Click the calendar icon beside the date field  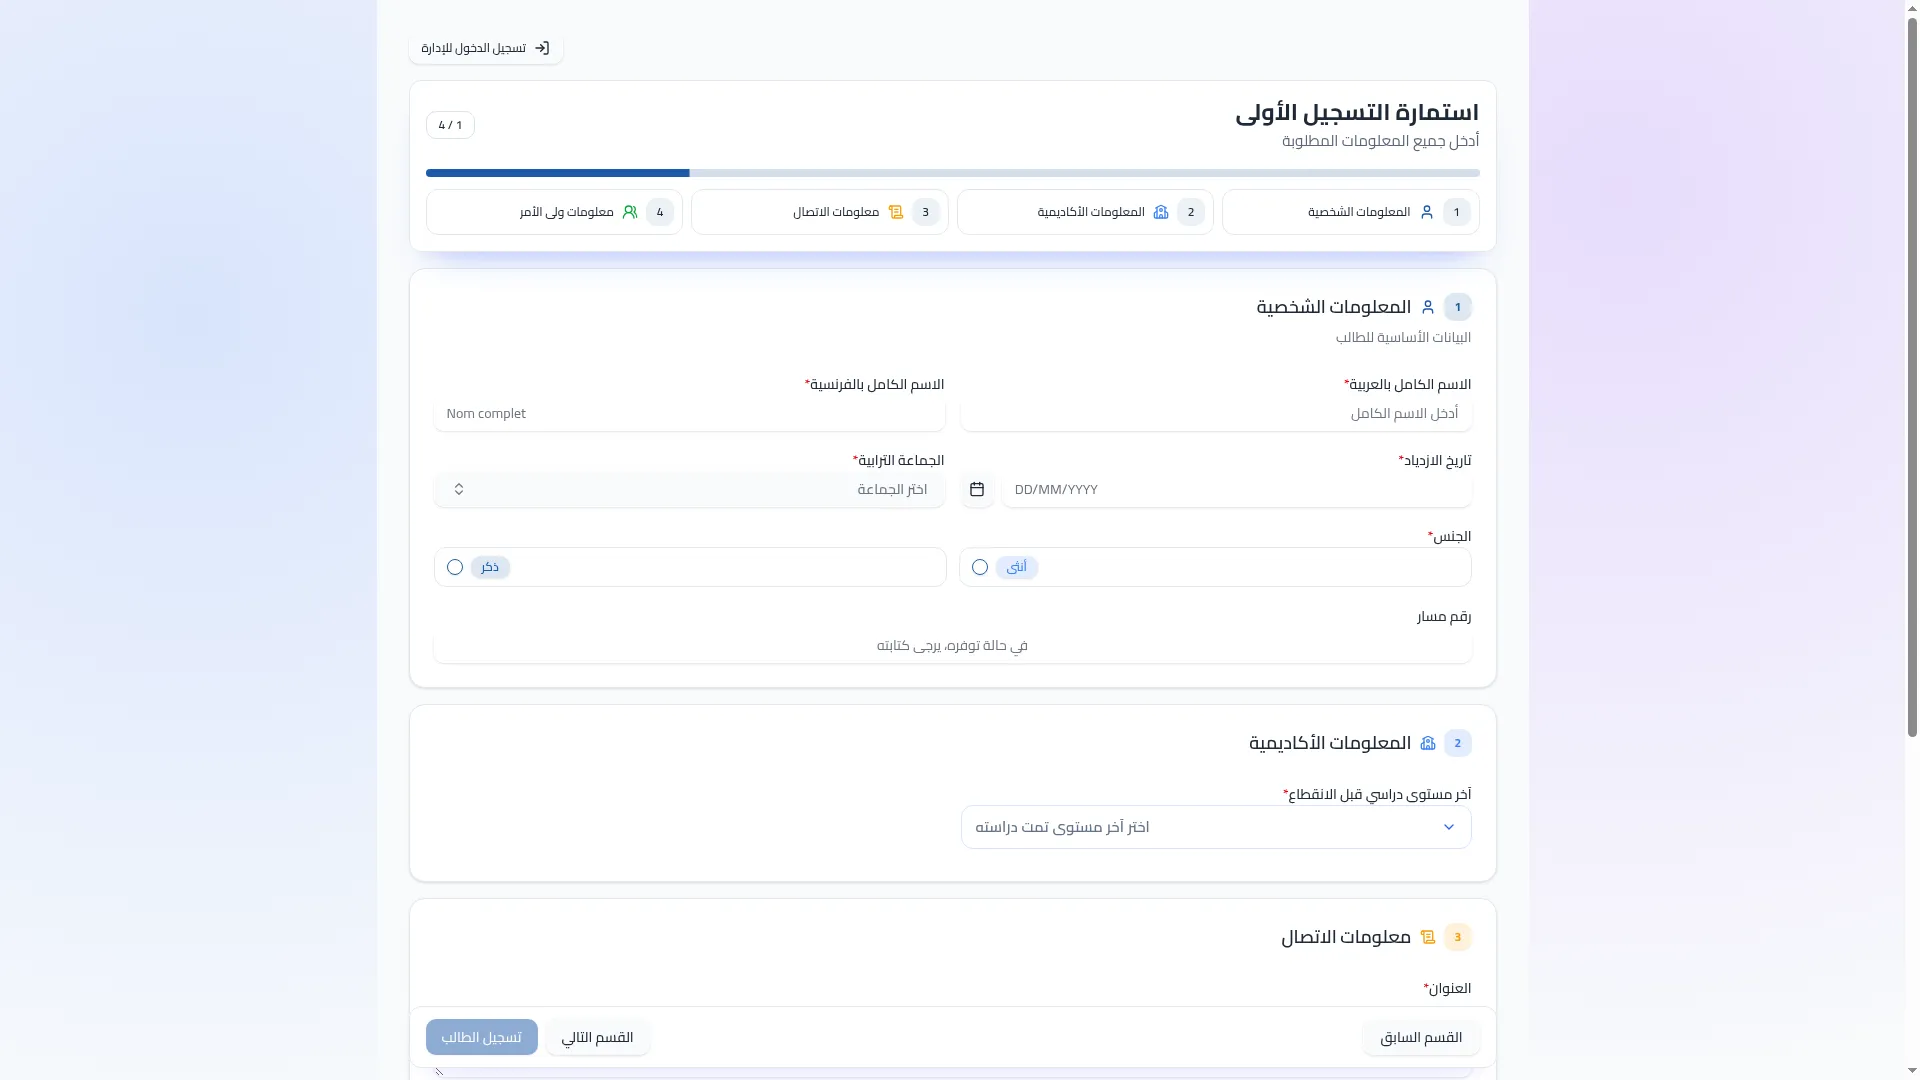tap(977, 489)
